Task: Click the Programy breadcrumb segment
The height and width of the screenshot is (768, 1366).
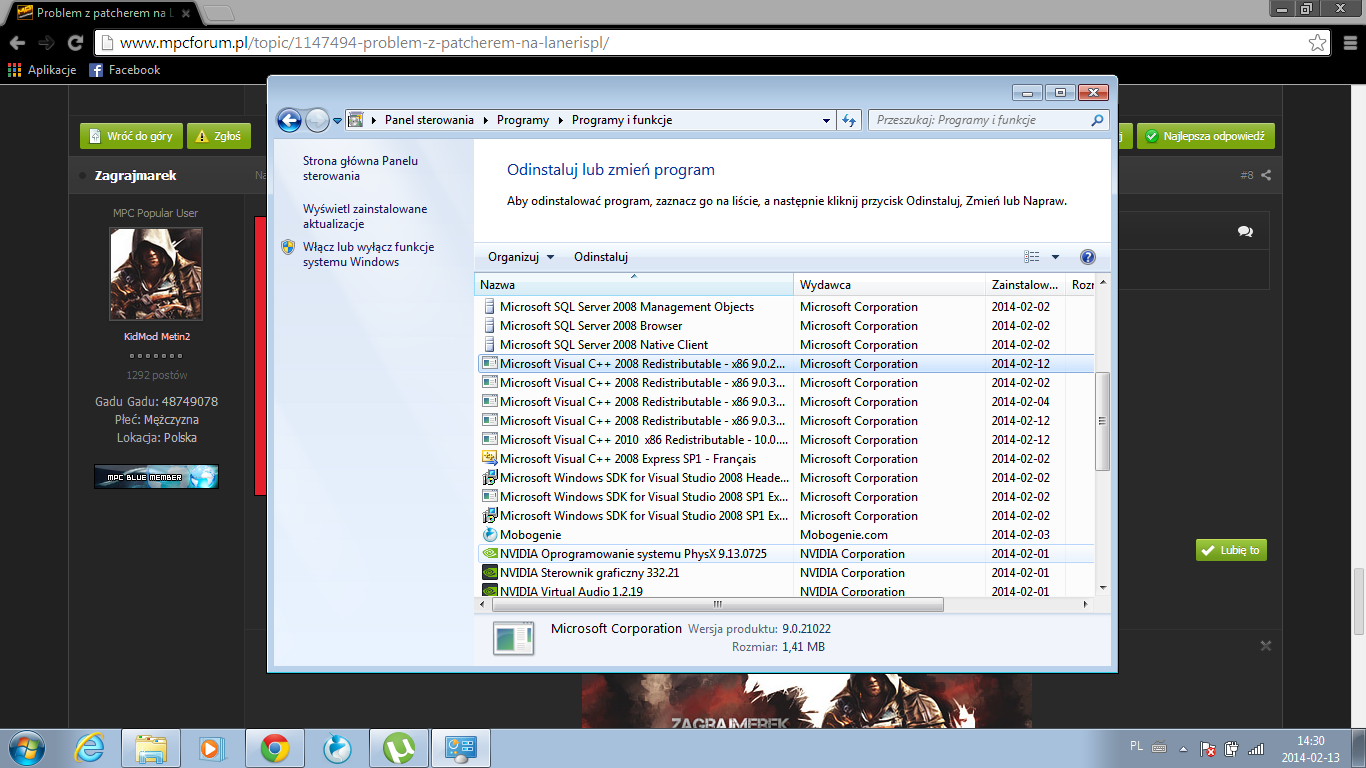Action: point(522,120)
